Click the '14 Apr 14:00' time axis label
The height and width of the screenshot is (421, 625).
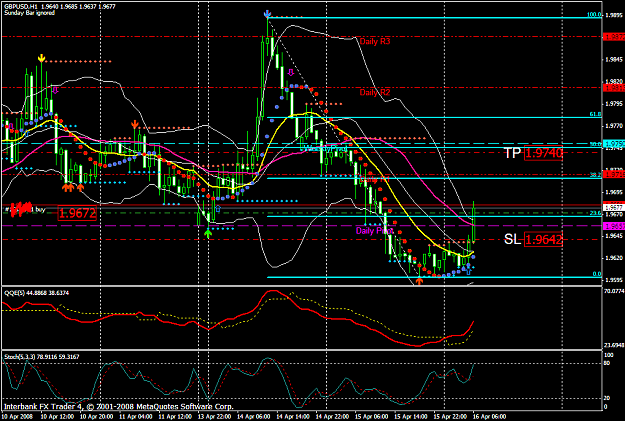(x=293, y=417)
